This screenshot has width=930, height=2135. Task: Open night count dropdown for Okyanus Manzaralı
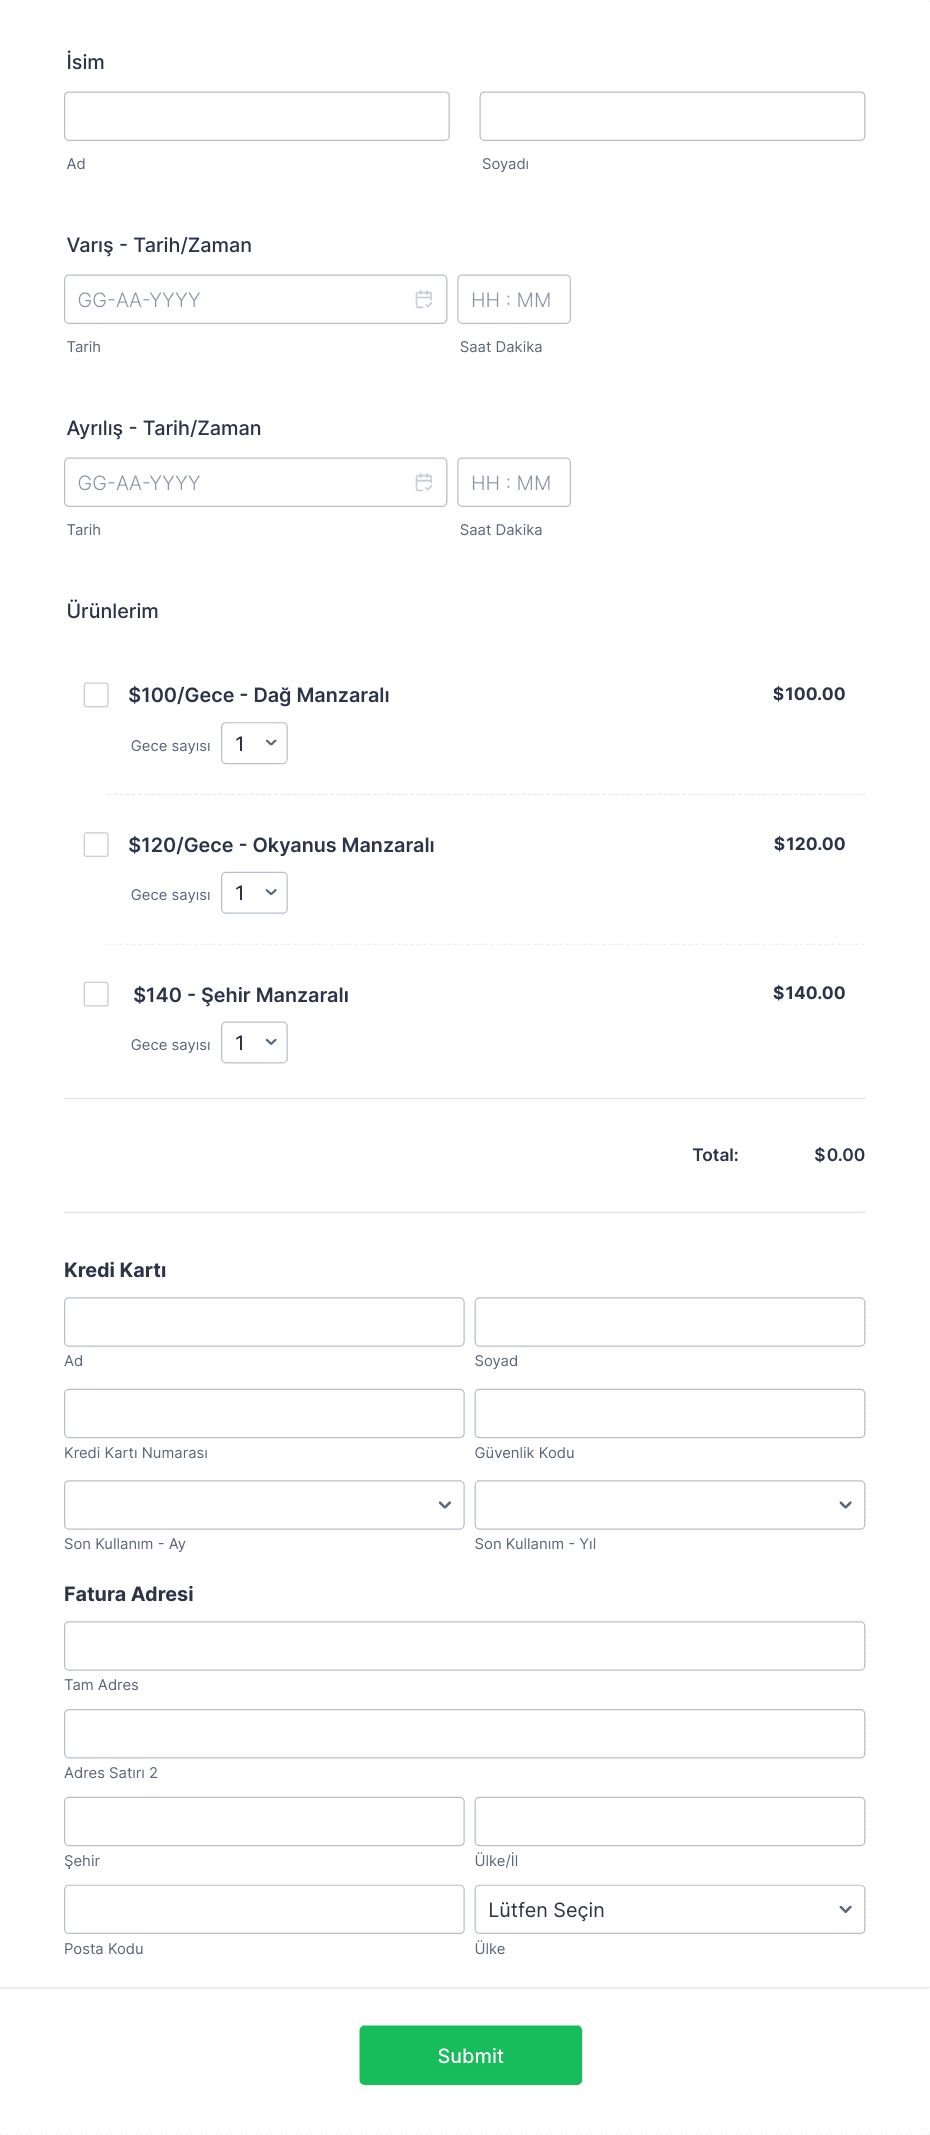click(x=254, y=893)
